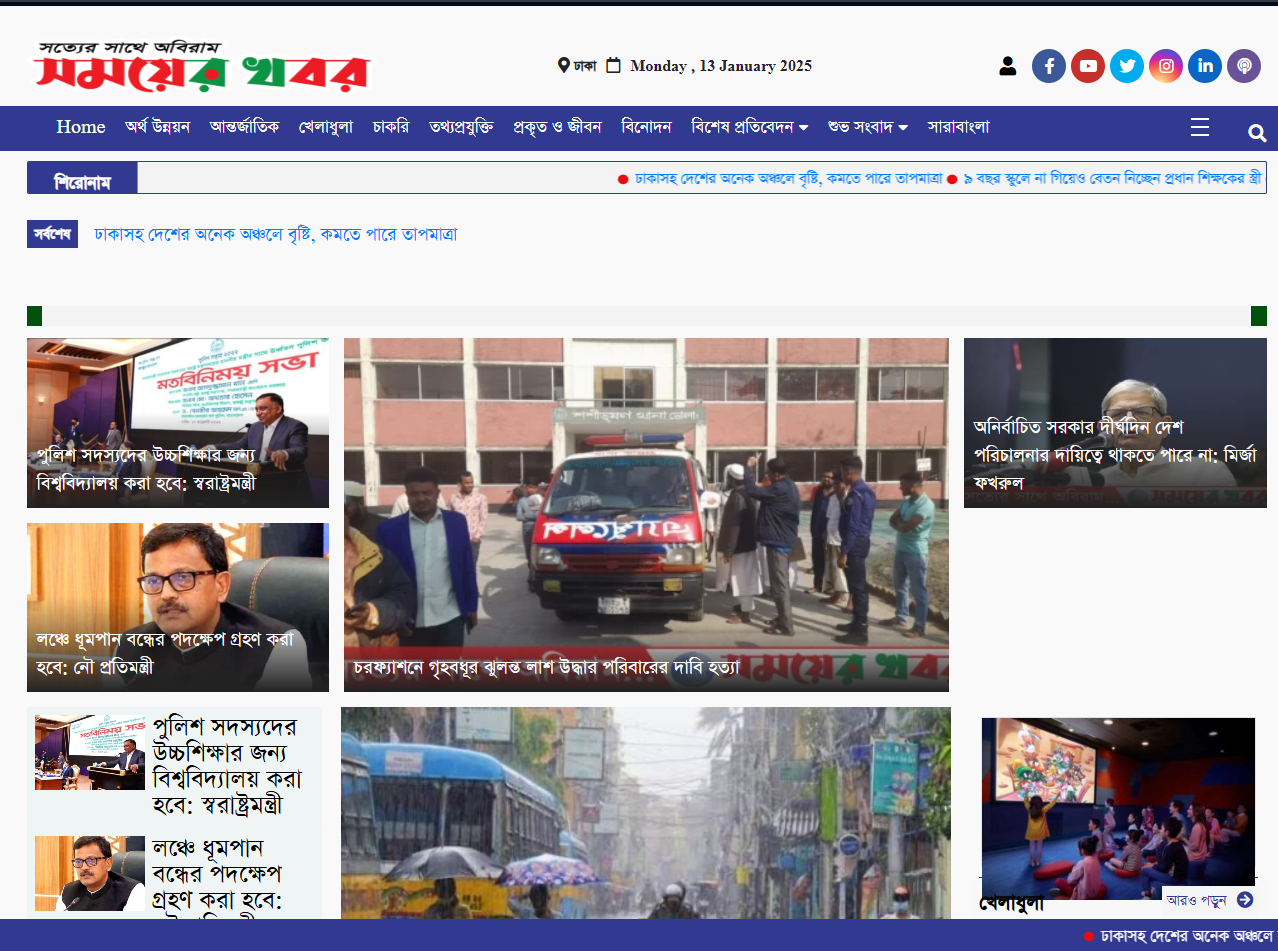Viewport: 1278px width, 951px height.
Task: Expand the বিশেষ প্রতিবেদন dropdown menu
Action: point(750,127)
